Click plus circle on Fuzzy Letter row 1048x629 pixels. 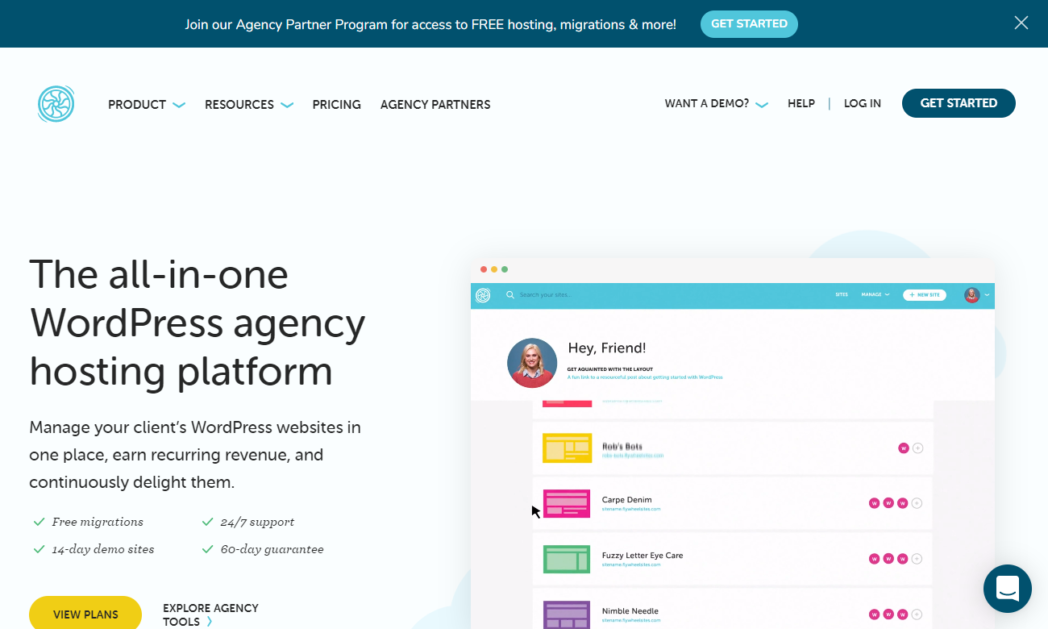click(917, 559)
